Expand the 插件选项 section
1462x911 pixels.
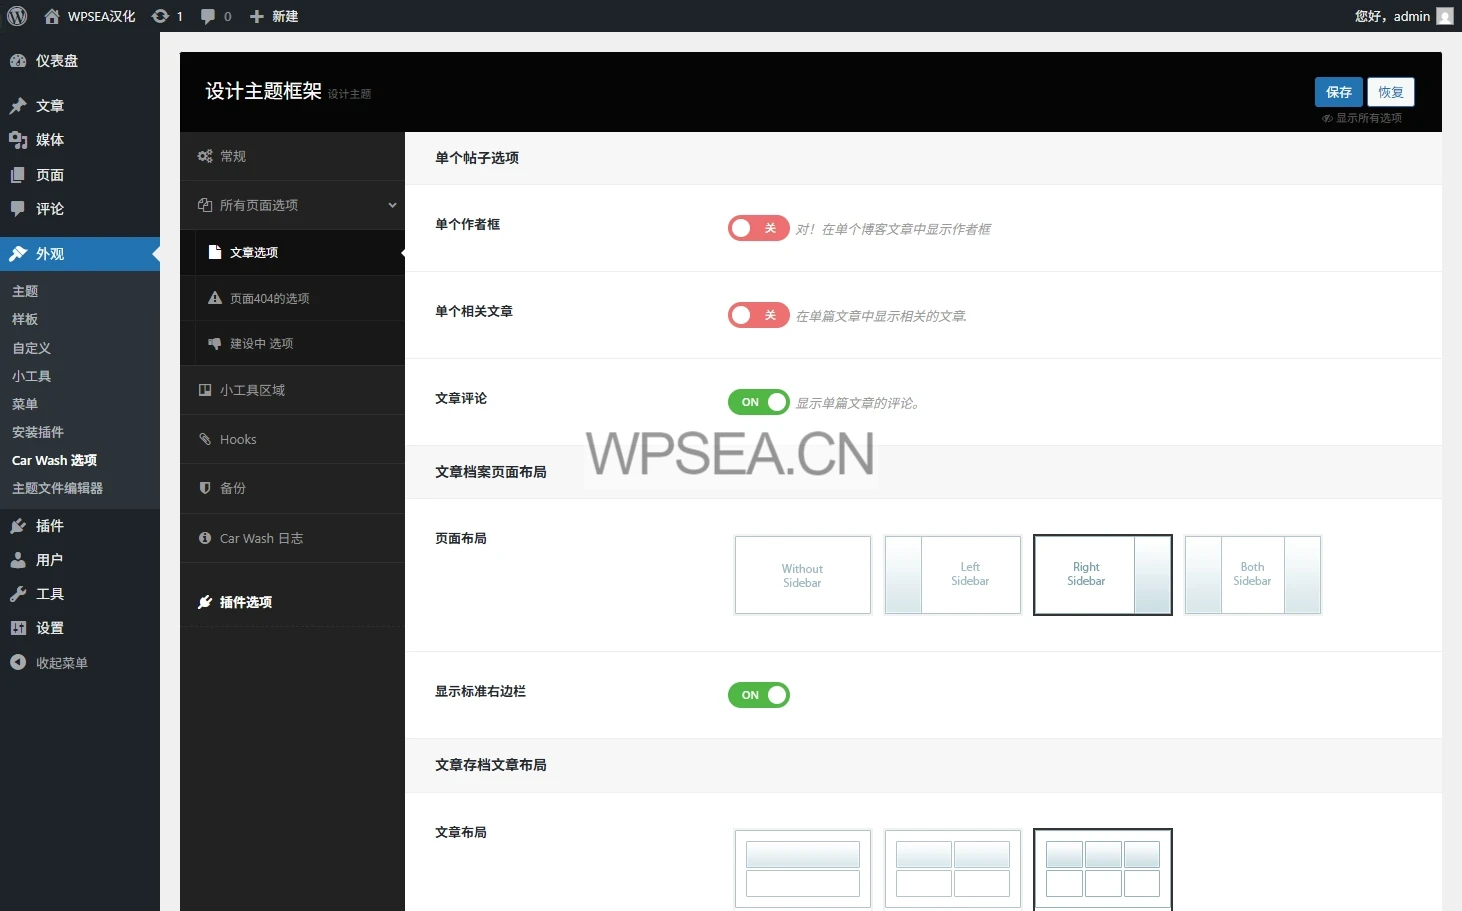click(245, 602)
